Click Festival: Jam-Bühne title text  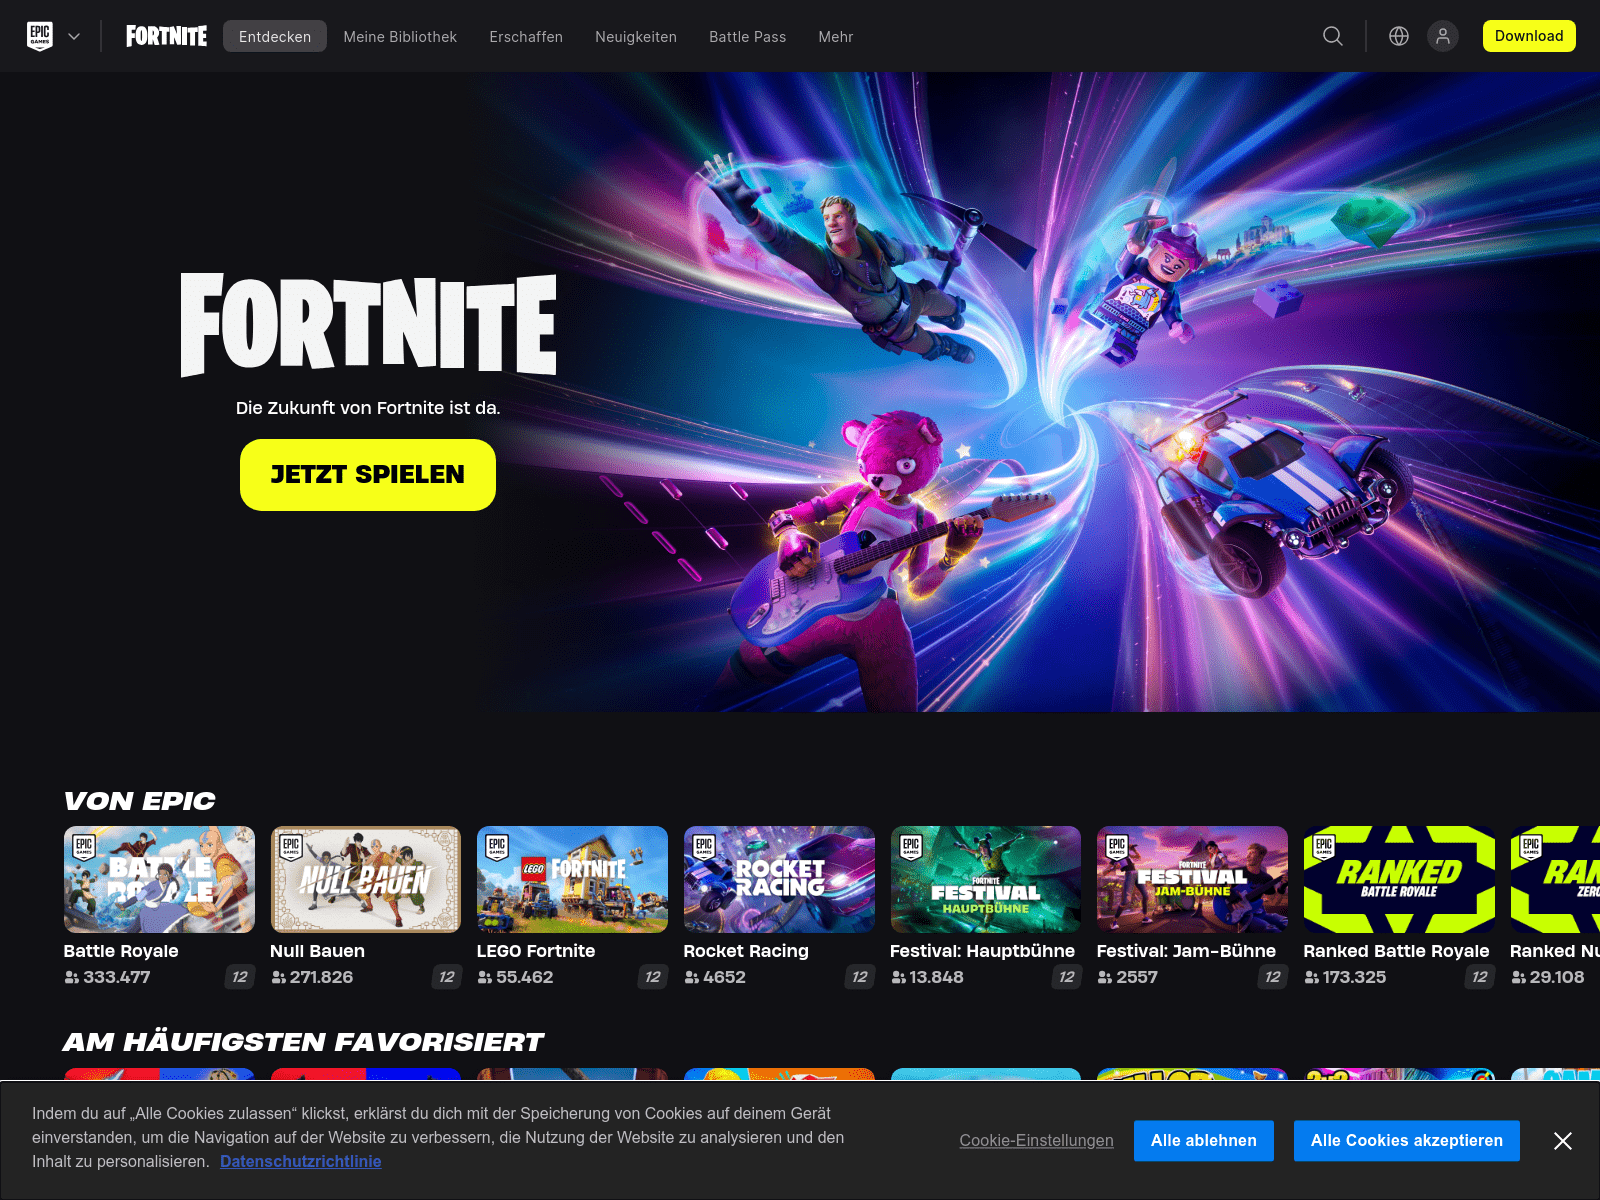[x=1186, y=951]
